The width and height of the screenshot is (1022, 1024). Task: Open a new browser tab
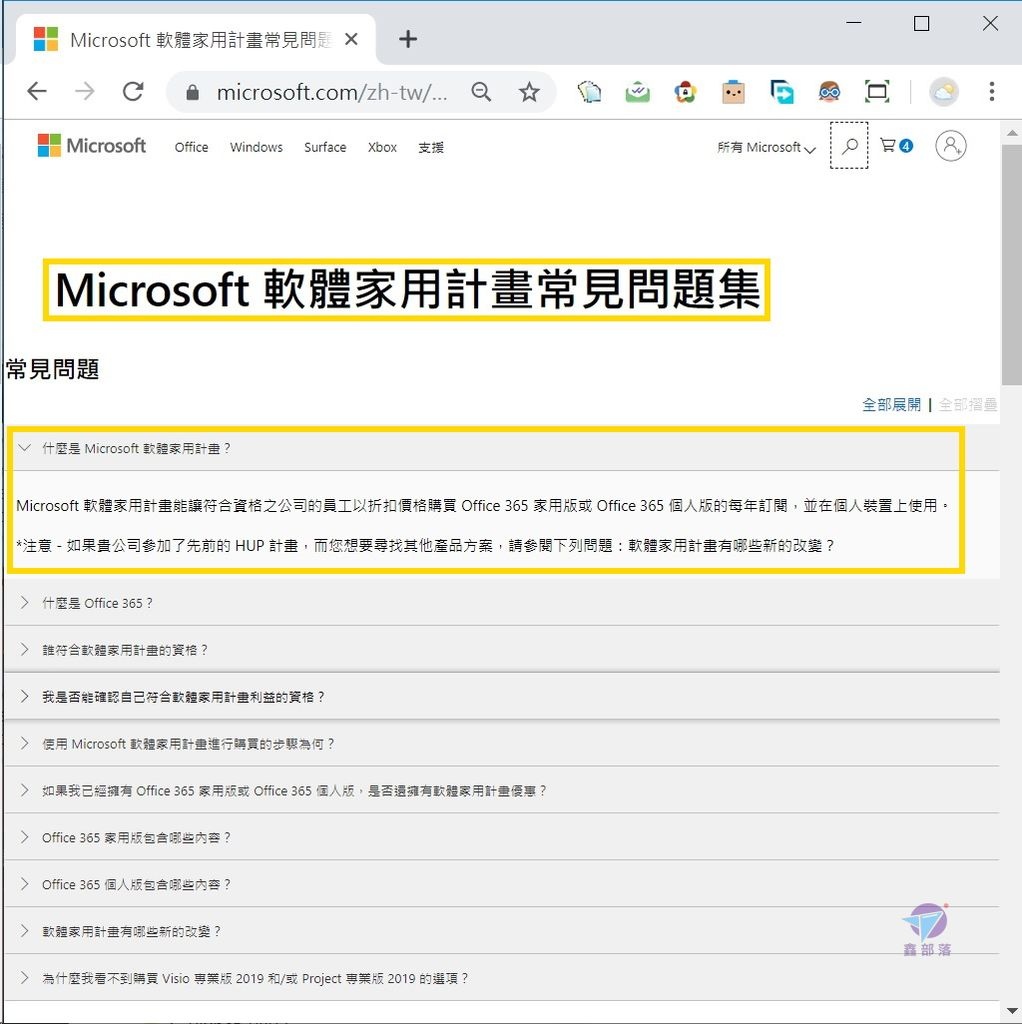pos(407,39)
